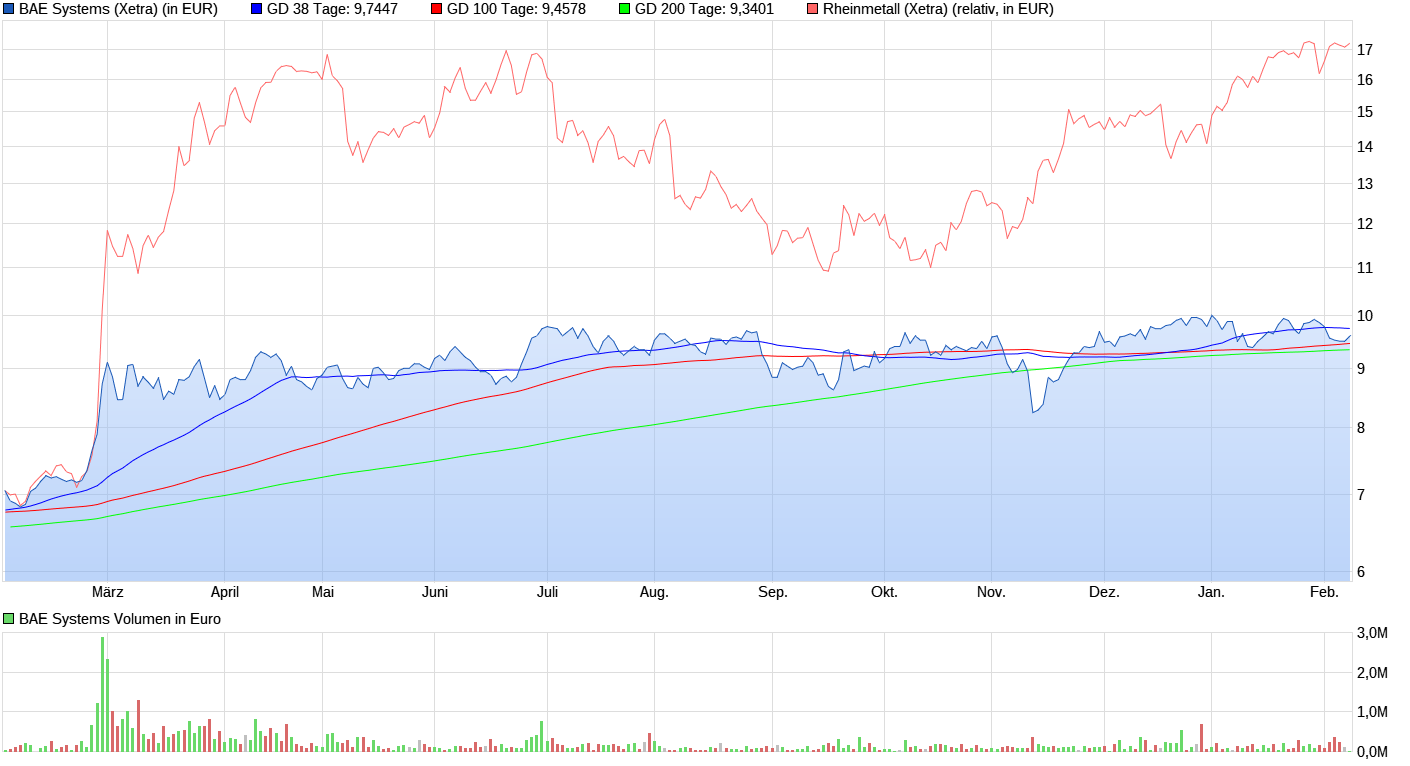Click the volume axis value 1,0M

tap(1372, 711)
